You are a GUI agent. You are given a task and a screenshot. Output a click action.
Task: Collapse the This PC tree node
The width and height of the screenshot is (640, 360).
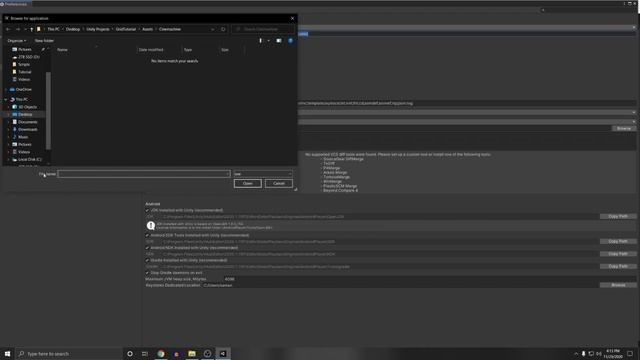[6, 100]
